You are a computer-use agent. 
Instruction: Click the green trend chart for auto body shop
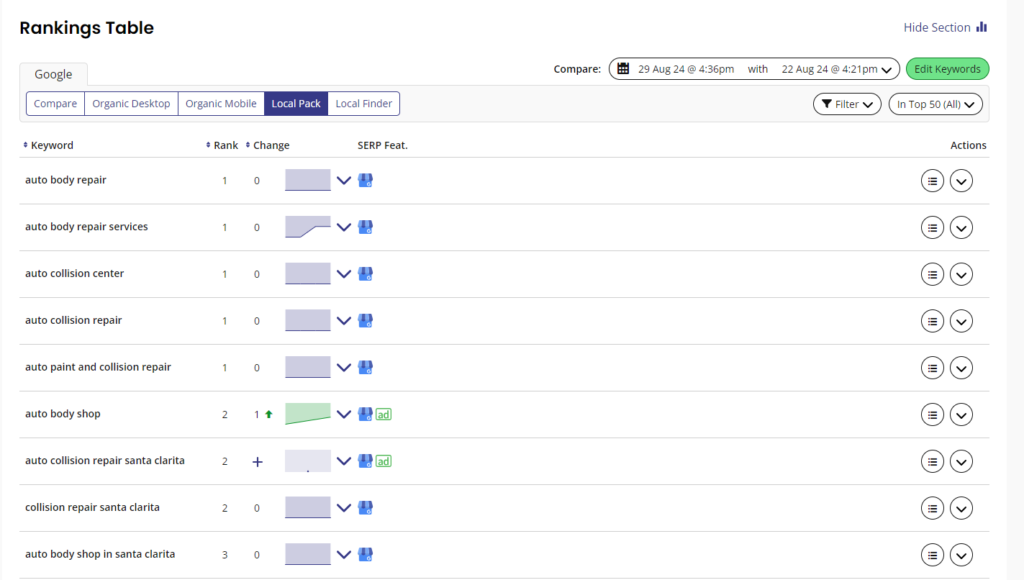308,414
